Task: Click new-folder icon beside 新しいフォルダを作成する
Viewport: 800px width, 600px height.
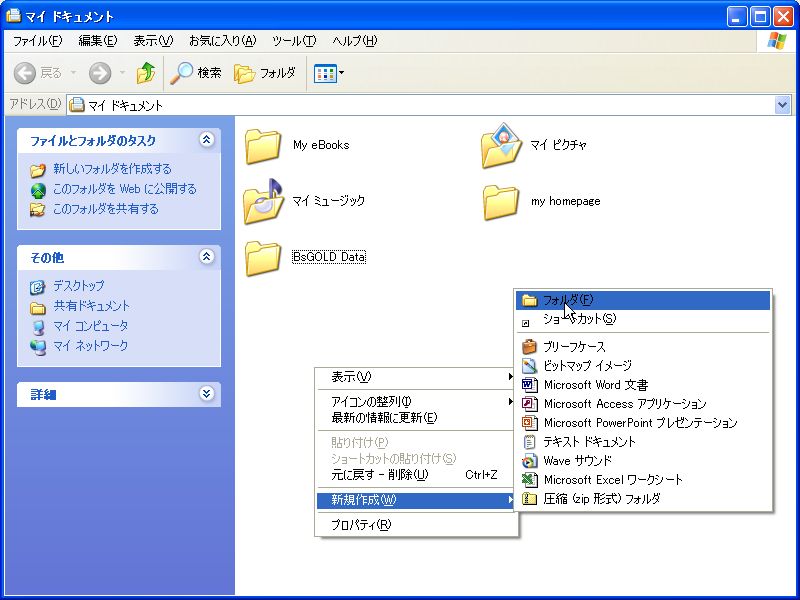Action: tap(38, 170)
